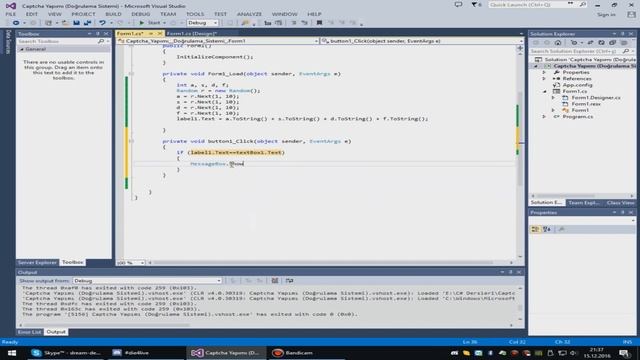Open the Debug configuration dropdown in toolbar

(202, 23)
